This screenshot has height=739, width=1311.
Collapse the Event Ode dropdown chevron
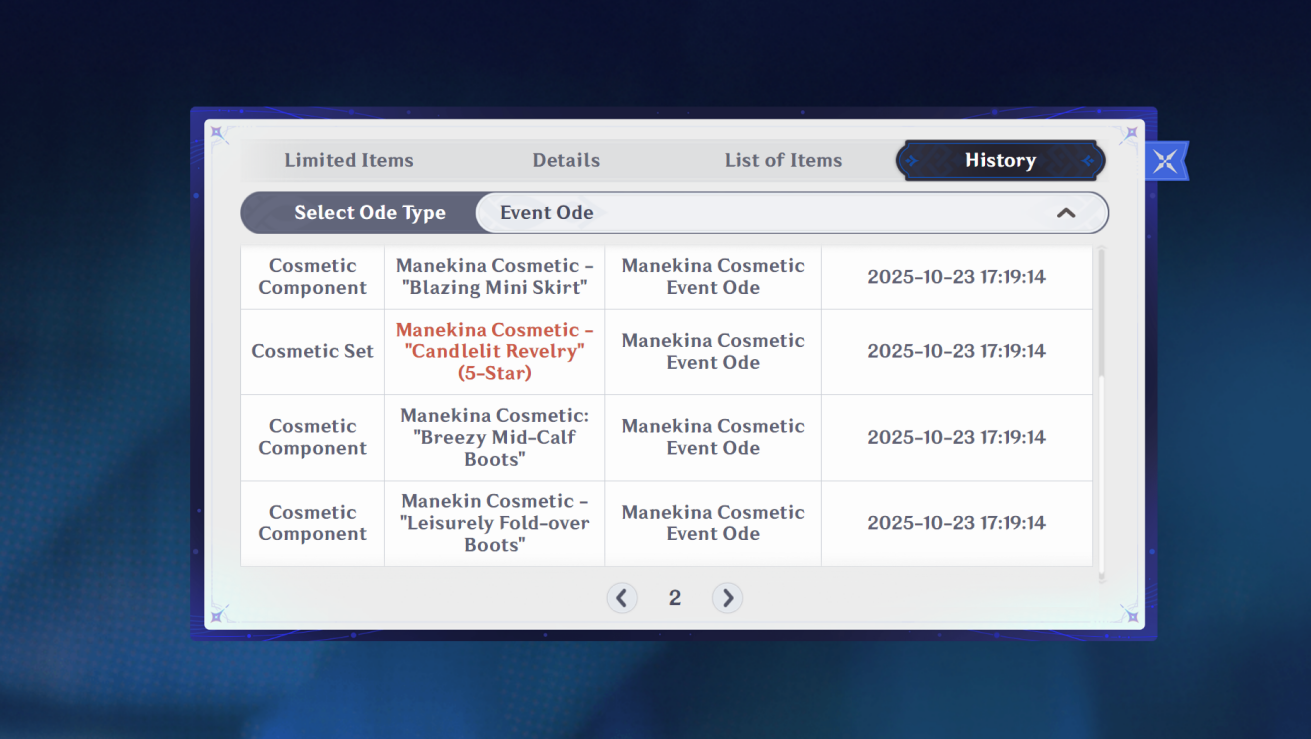coord(1066,213)
